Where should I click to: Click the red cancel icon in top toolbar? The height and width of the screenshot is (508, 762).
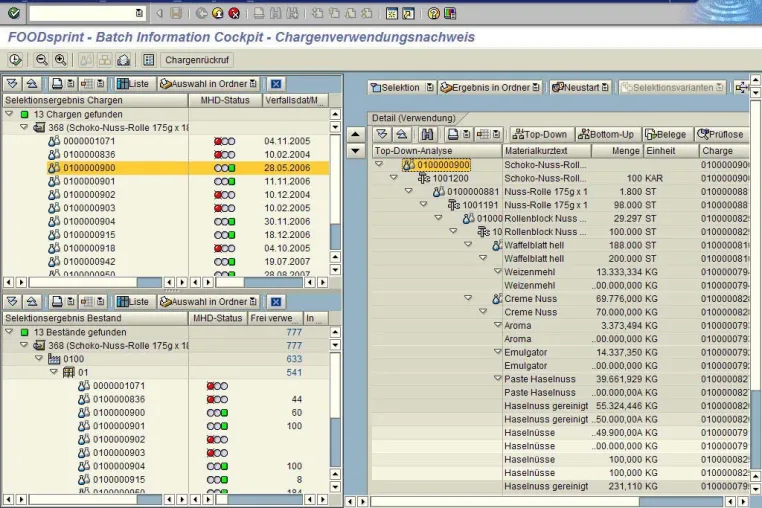(x=234, y=14)
